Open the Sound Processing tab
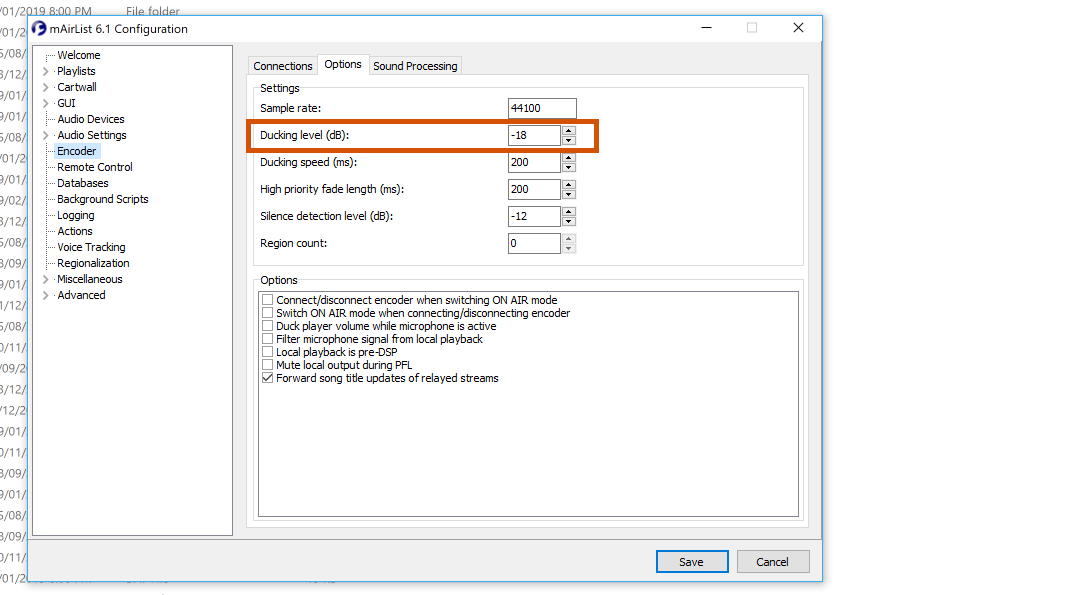 [x=415, y=66]
